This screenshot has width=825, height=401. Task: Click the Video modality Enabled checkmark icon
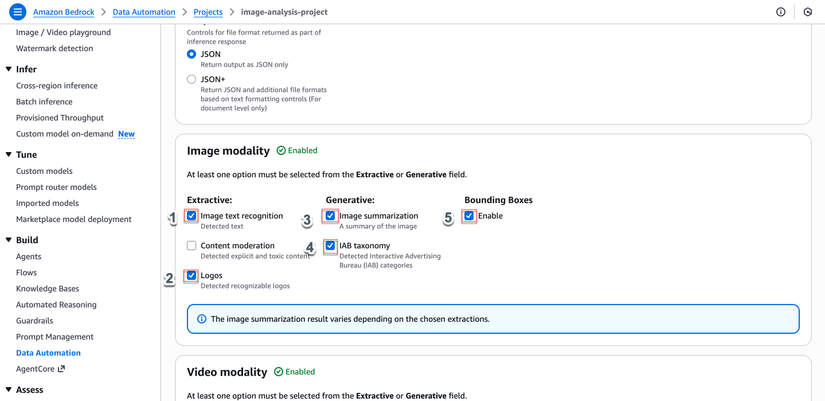point(279,372)
